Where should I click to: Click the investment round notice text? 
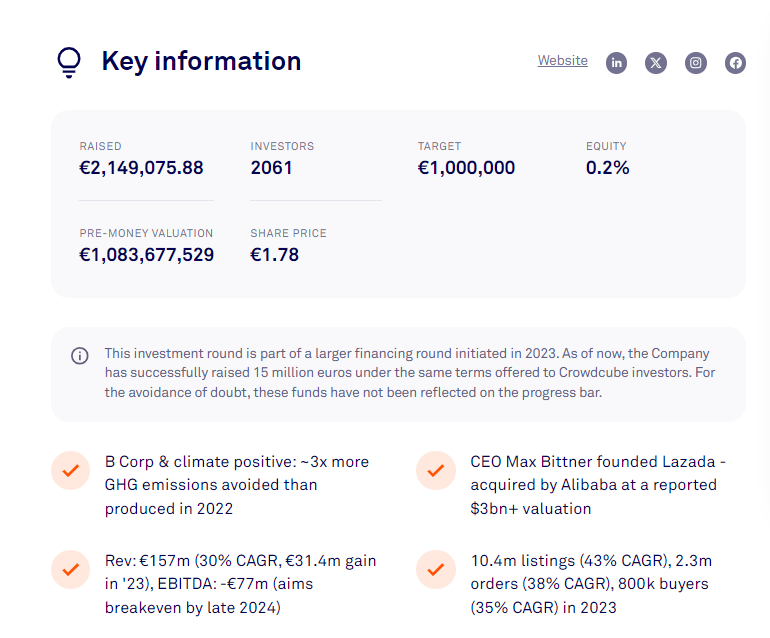point(407,373)
